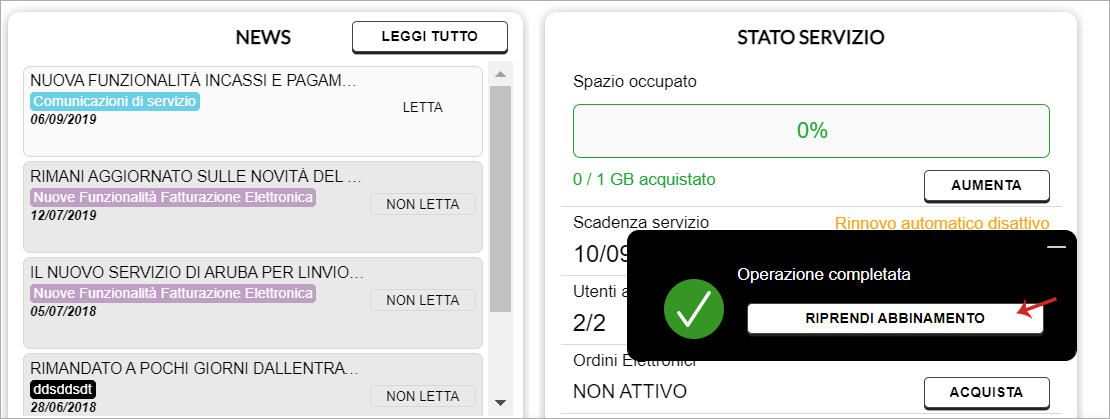The image size is (1110, 419).
Task: Click the RIPRENDI ABBINAMENTO button
Action: pos(895,318)
